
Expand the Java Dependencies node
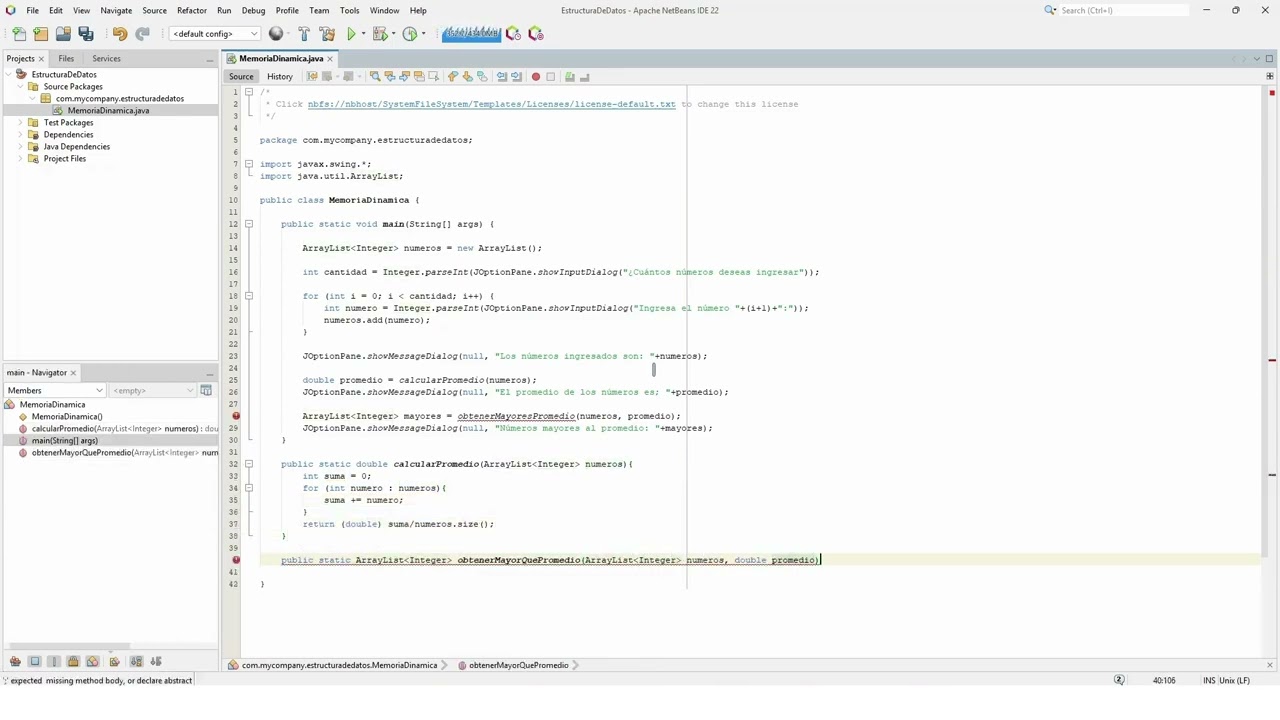click(20, 147)
